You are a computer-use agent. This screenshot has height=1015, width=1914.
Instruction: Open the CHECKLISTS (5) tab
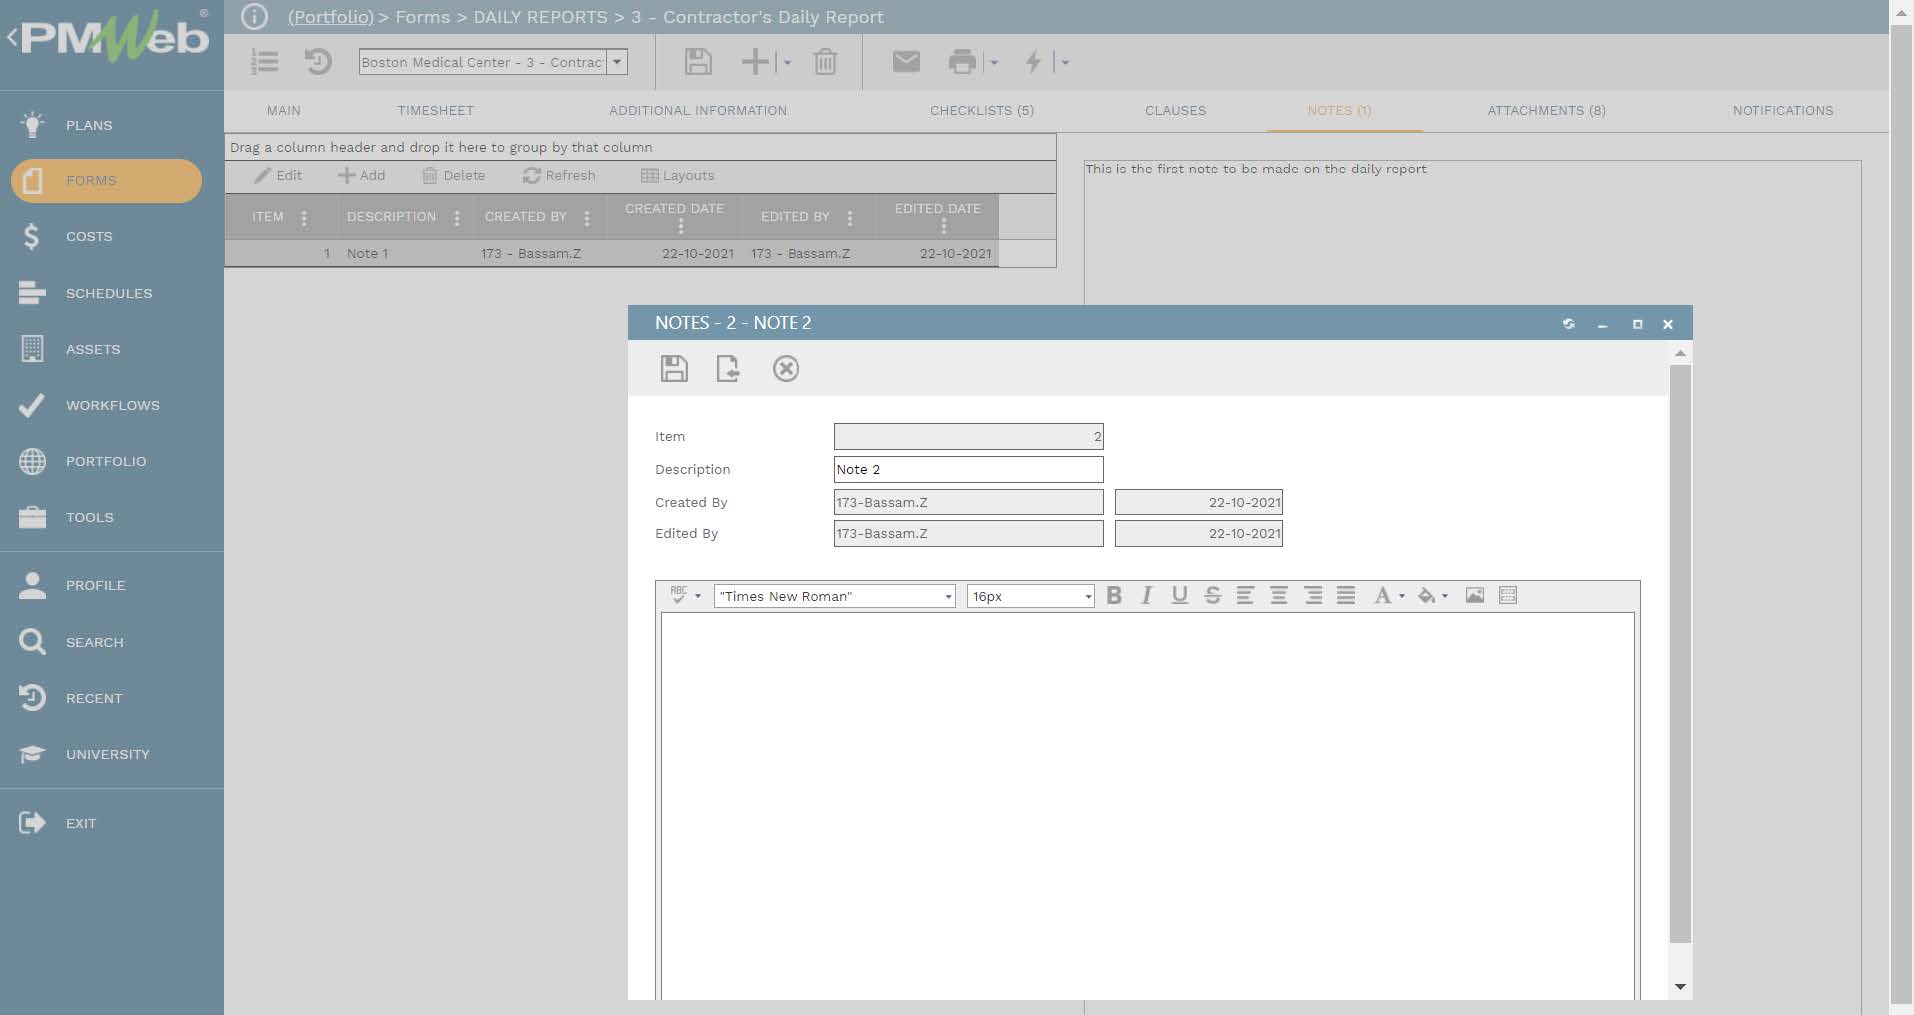(982, 110)
